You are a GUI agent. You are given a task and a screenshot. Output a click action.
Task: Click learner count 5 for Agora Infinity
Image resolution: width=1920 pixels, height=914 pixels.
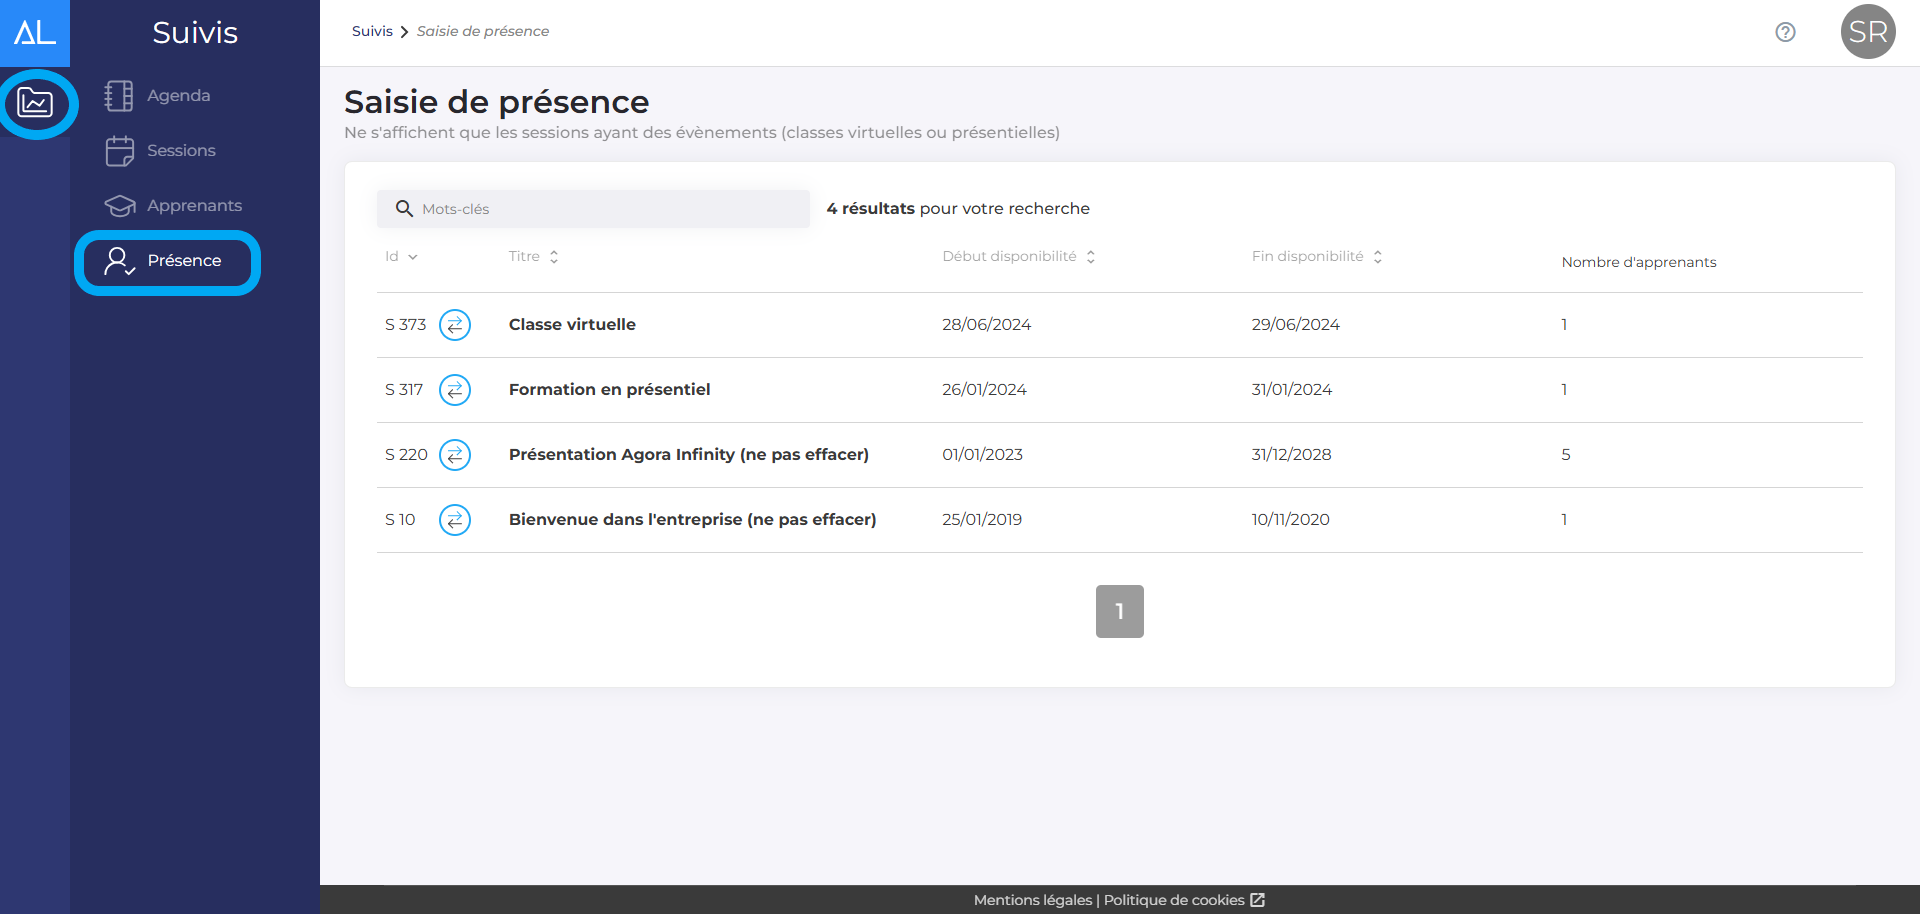[x=1566, y=454]
